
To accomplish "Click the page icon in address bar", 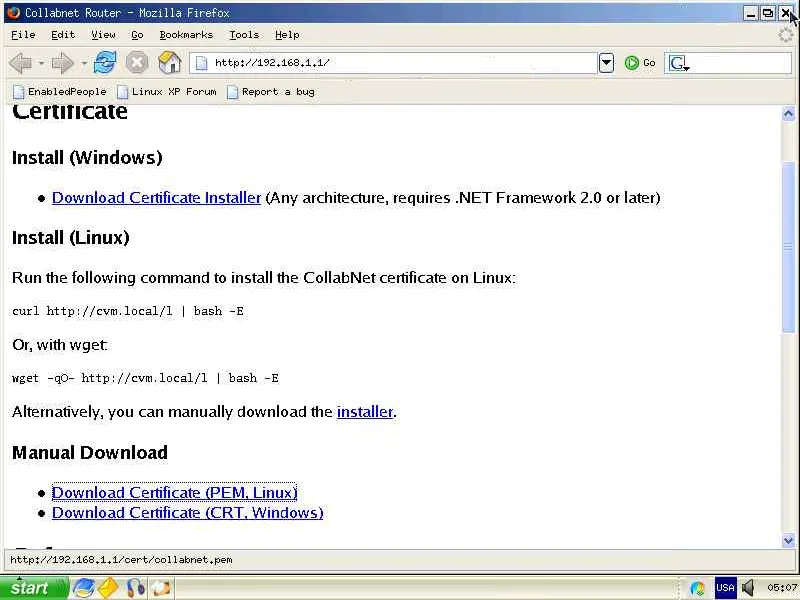I will (x=202, y=63).
